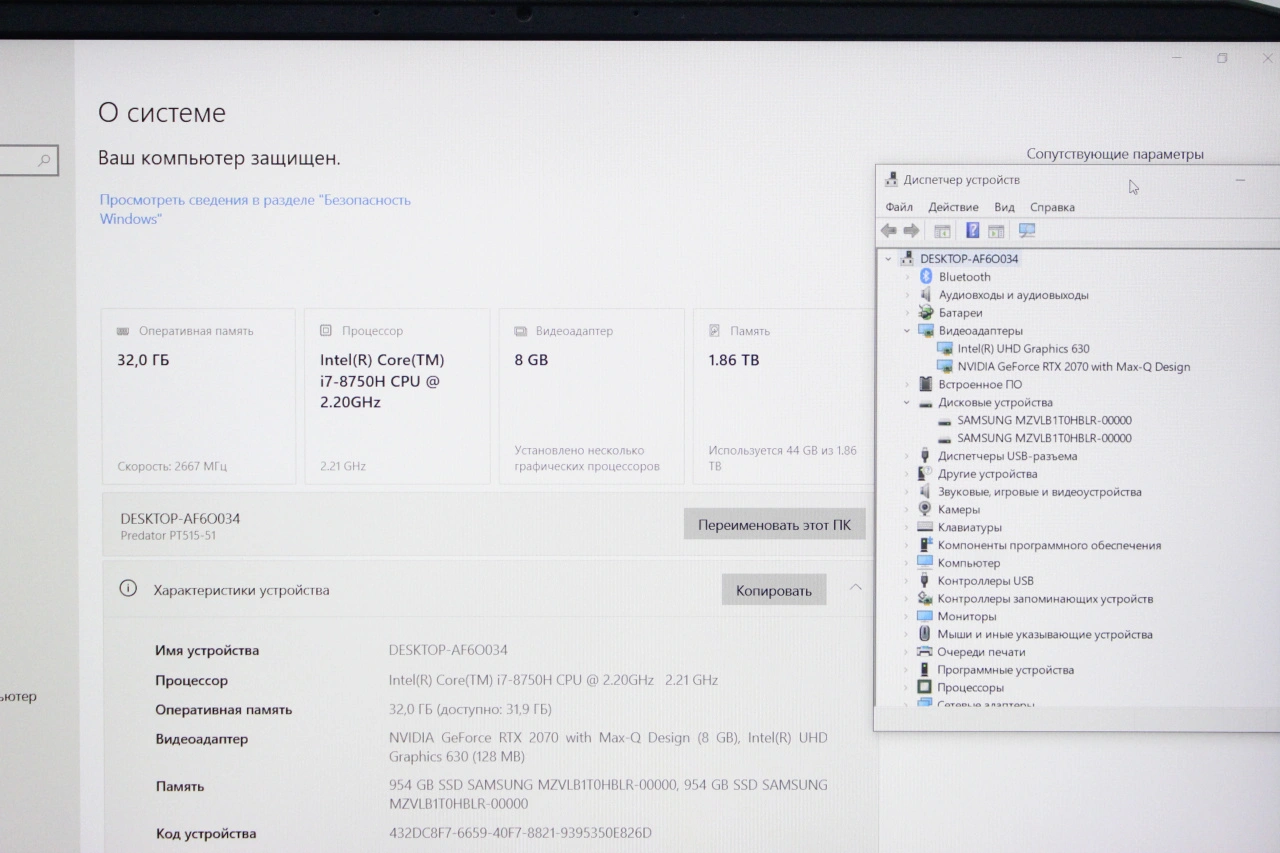
Task: Click the Сопутствующие параметры heading
Action: pos(1115,154)
